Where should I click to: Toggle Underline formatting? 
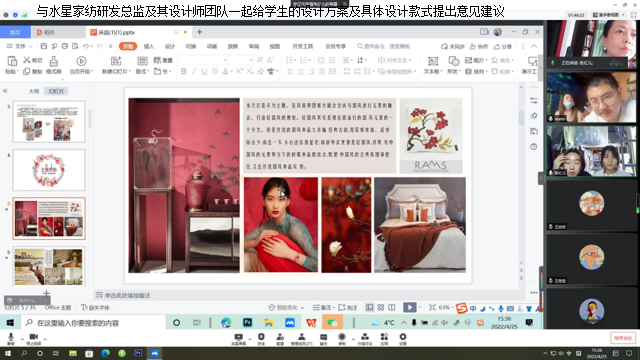coord(204,71)
